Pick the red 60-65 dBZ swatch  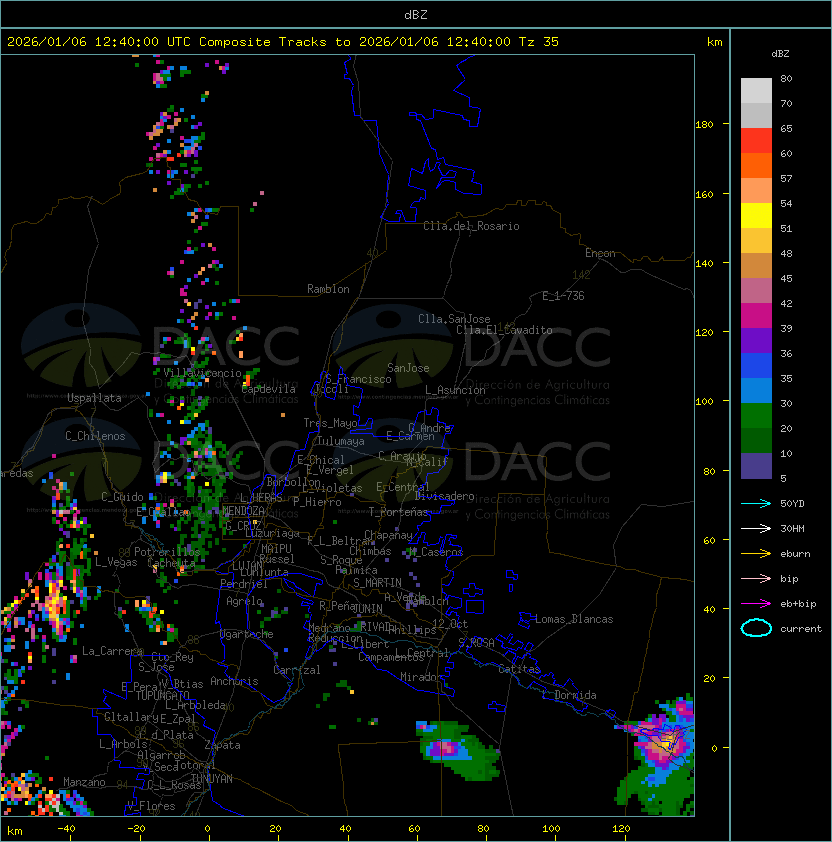point(756,141)
